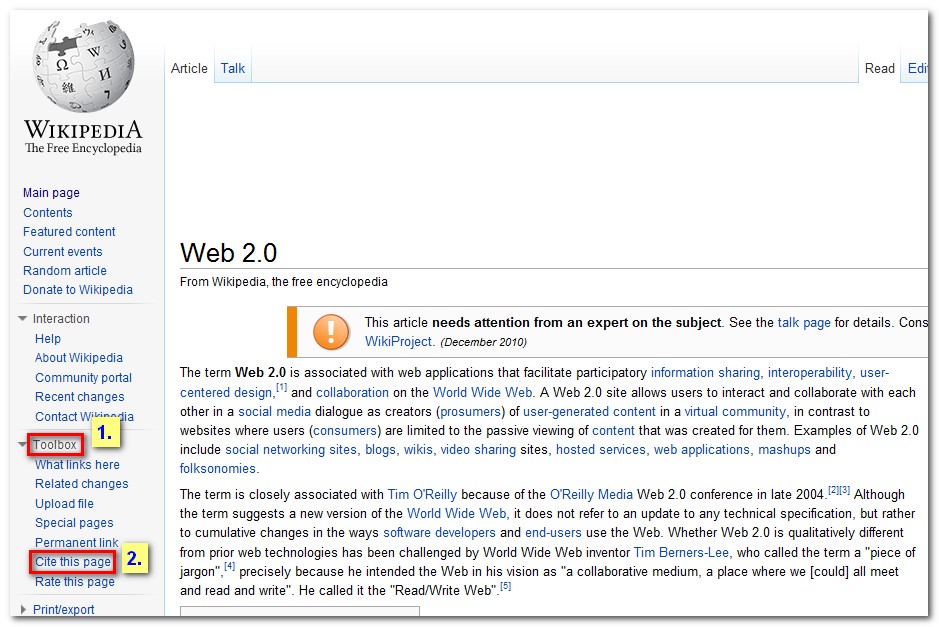The height and width of the screenshot is (627, 939).
Task: Open the virtual community link
Action: [x=735, y=412]
